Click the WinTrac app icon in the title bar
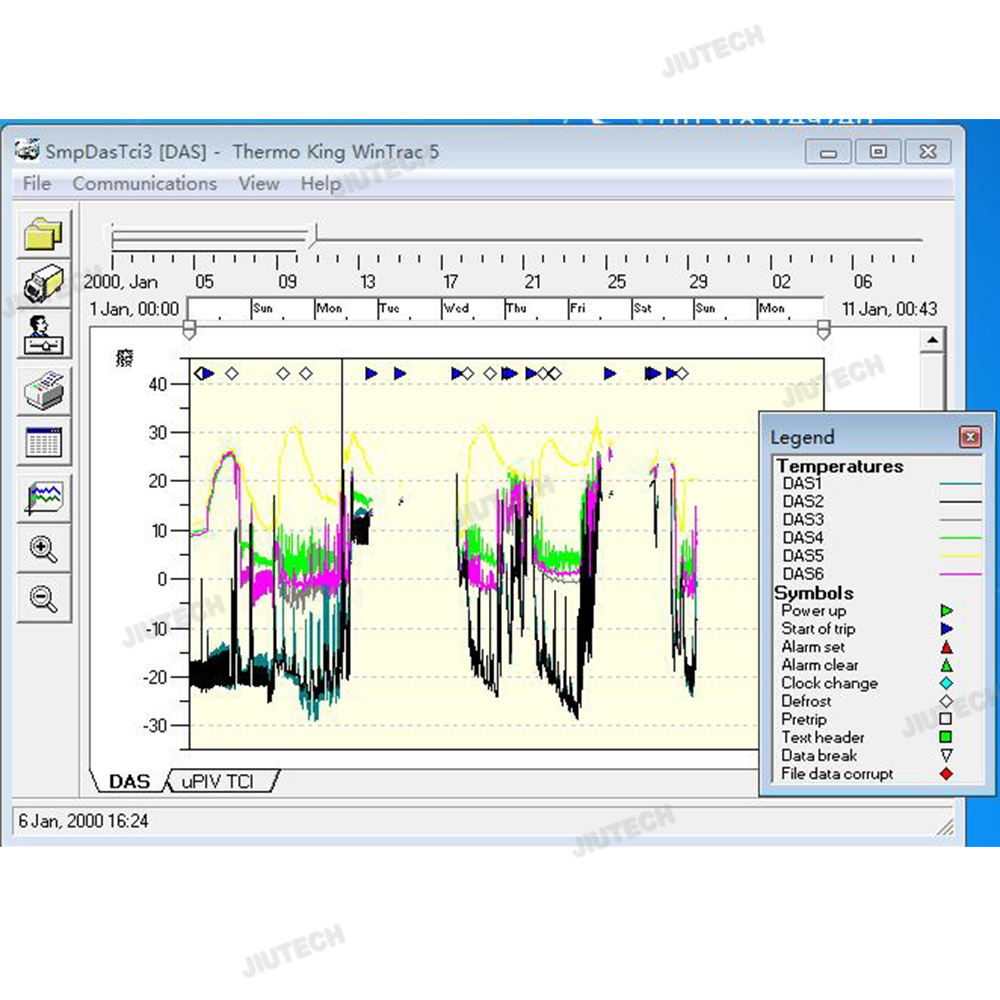1000x1000 pixels. pos(27,151)
